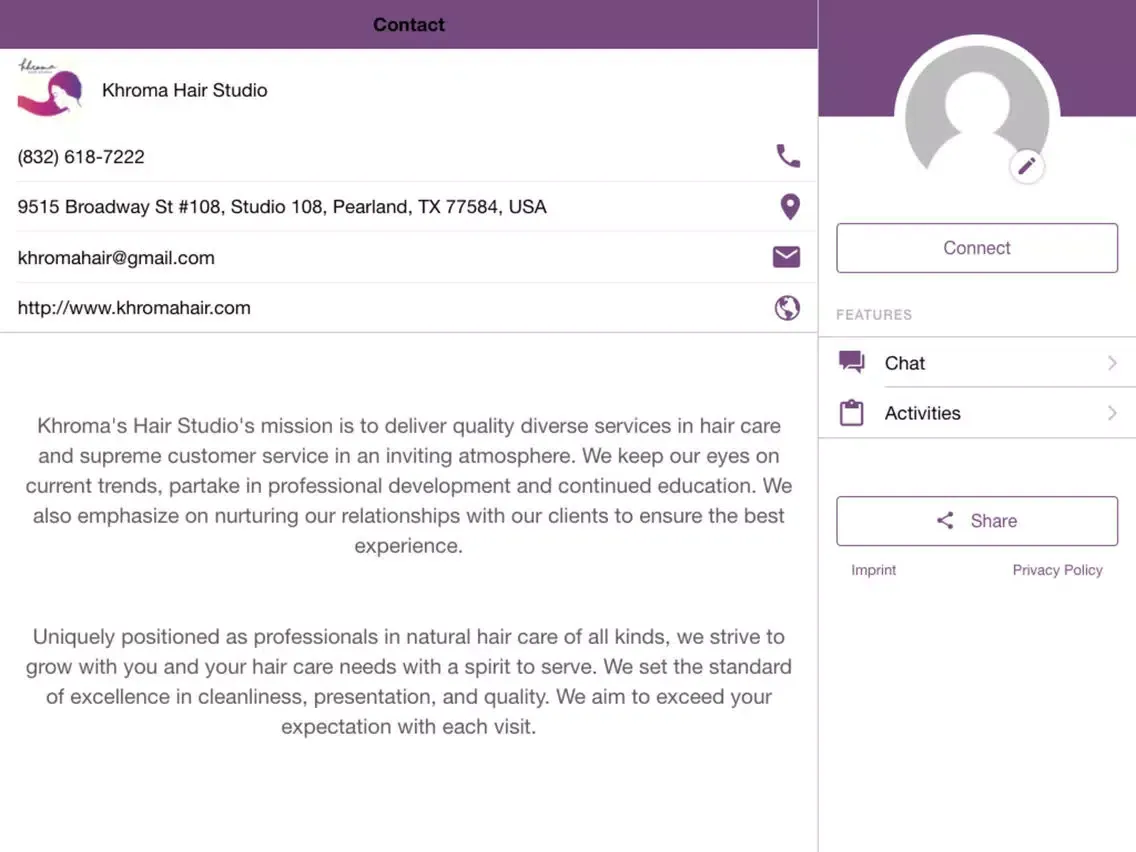Screen dimensions: 1136x852
Task: Tap the (832) 618-7222 phone number
Action: [x=81, y=157]
